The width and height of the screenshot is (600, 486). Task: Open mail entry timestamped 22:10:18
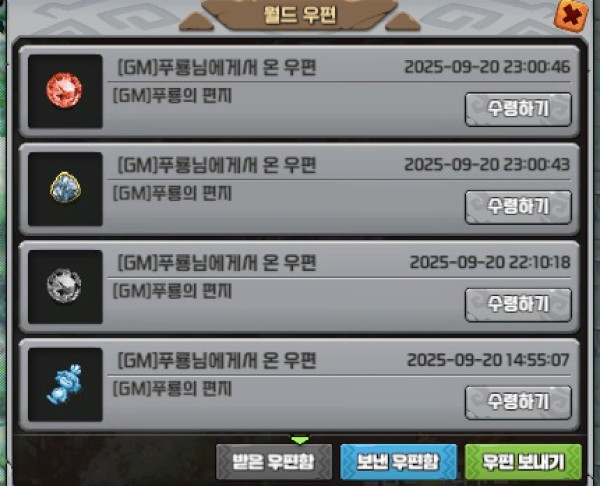(x=299, y=287)
